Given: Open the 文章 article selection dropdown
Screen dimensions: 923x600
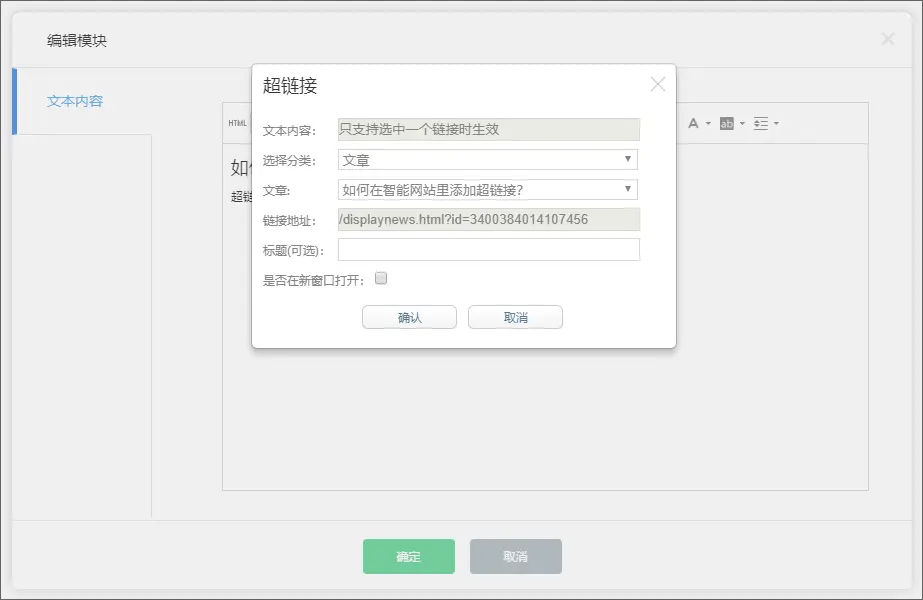Looking at the screenshot, I should tap(488, 190).
